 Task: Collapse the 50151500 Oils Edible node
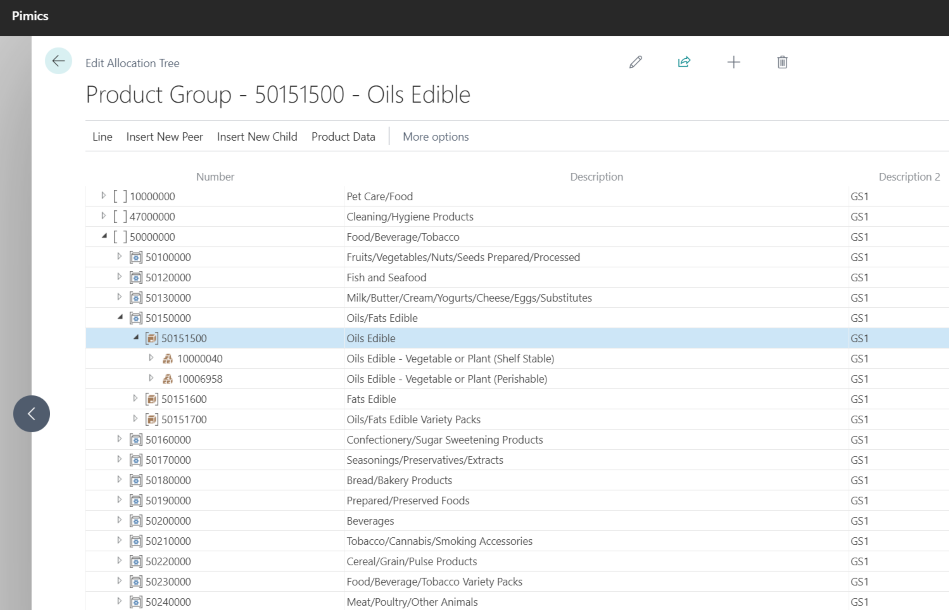coord(136,337)
